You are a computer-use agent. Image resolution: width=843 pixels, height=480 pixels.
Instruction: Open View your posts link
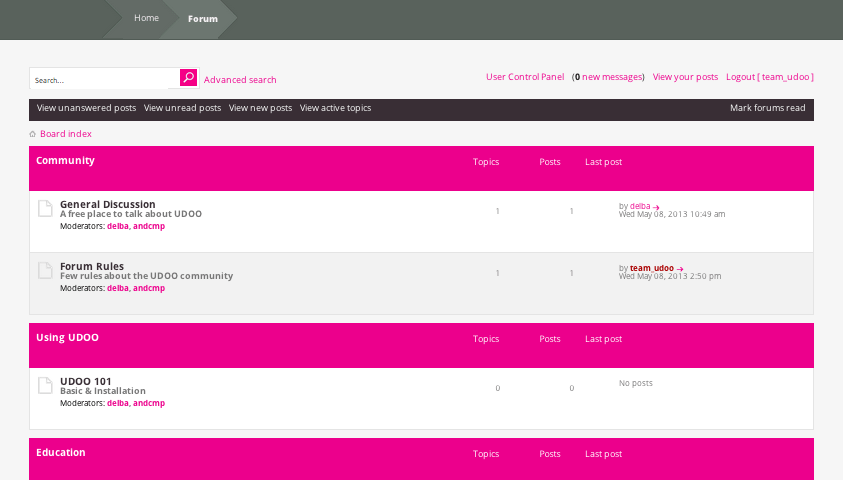tap(685, 77)
